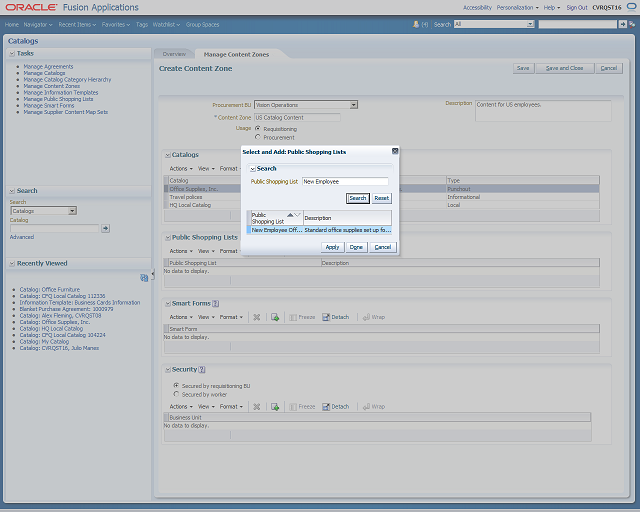The height and width of the screenshot is (512, 640).
Task: Open the global Search category dropdown
Action: (530, 24)
